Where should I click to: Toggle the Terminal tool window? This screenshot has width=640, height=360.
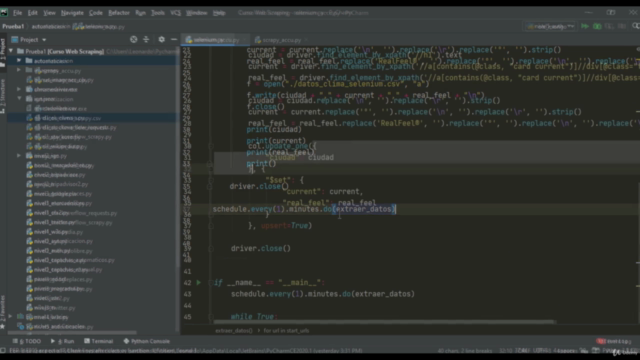pyautogui.click(x=98, y=341)
